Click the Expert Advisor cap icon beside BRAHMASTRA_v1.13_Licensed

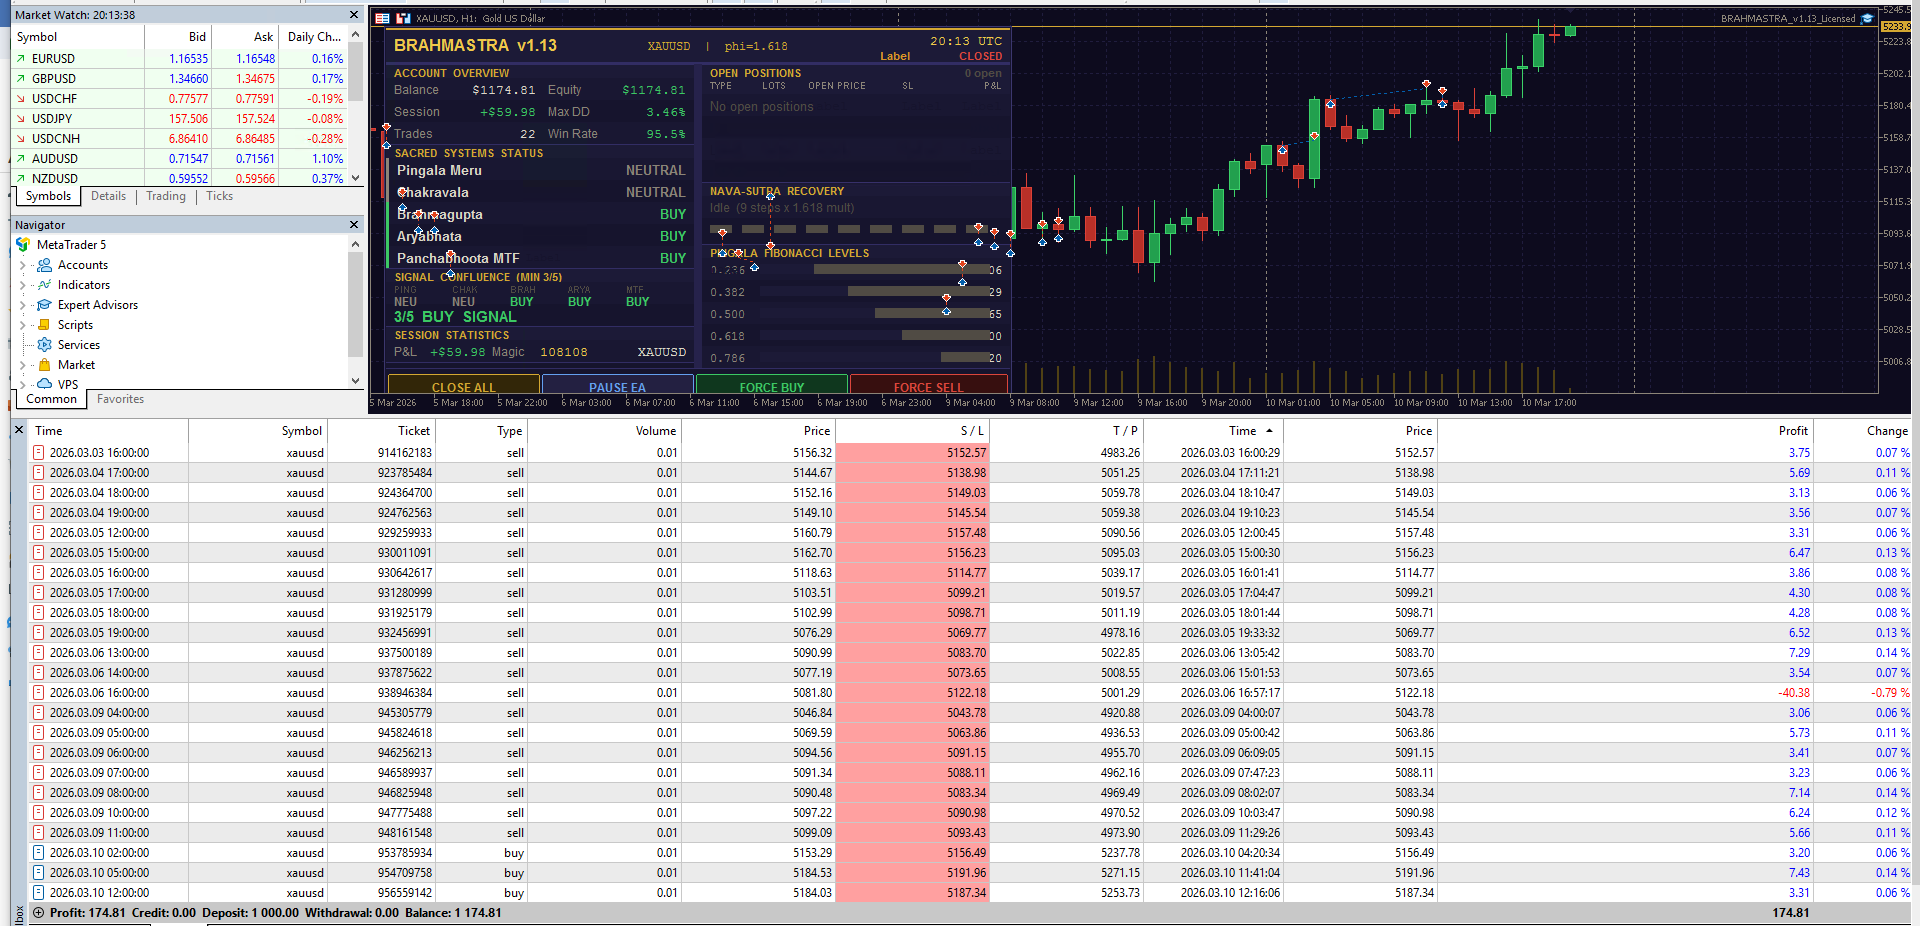pyautogui.click(x=1866, y=18)
